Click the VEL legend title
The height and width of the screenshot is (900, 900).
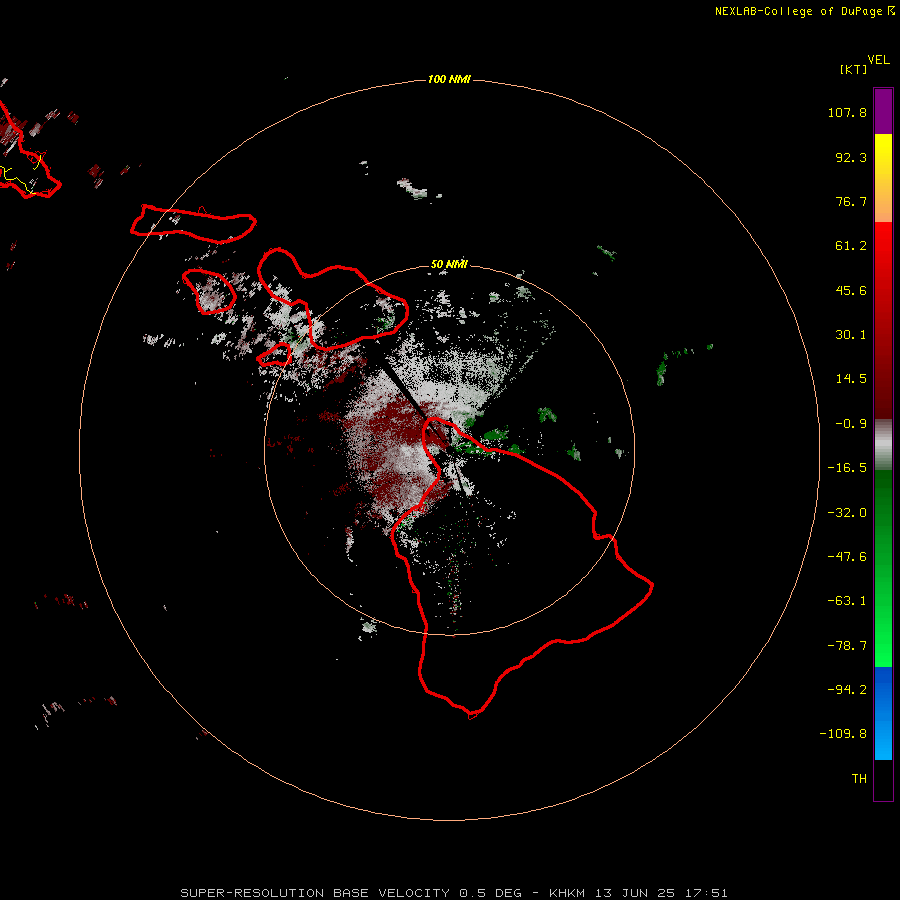(879, 60)
